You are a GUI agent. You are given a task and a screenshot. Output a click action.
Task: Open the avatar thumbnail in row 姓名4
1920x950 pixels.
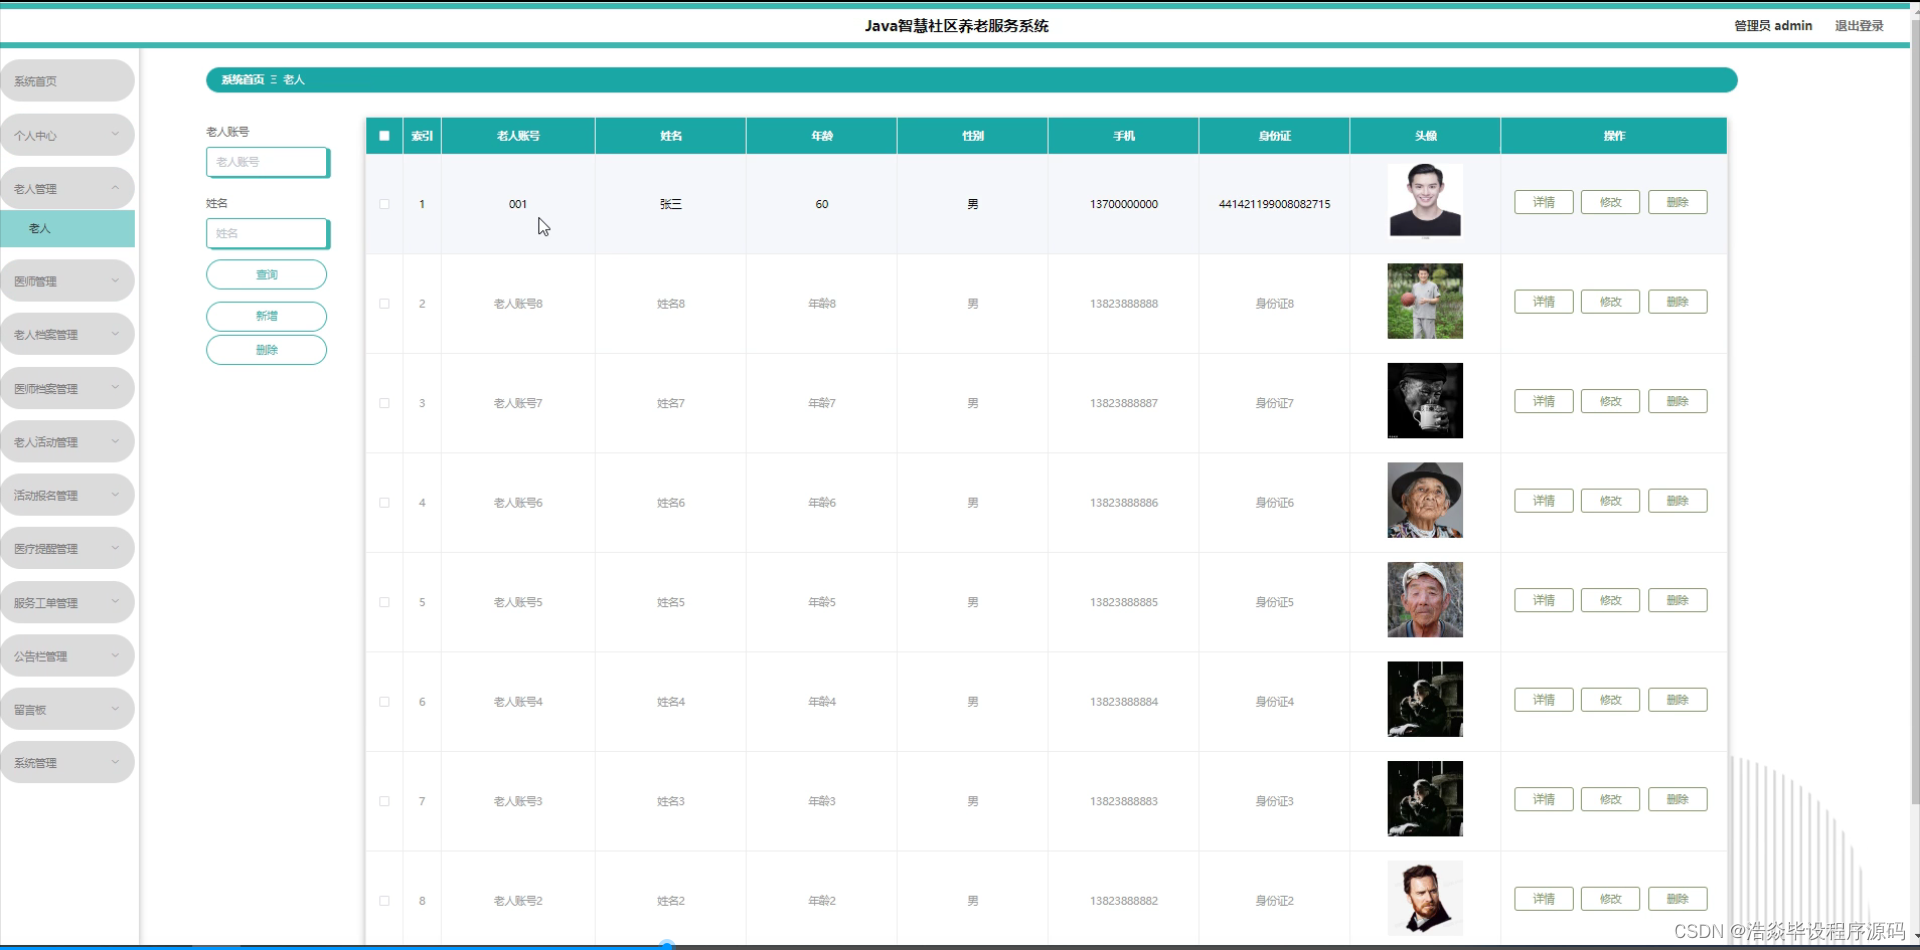(1425, 699)
